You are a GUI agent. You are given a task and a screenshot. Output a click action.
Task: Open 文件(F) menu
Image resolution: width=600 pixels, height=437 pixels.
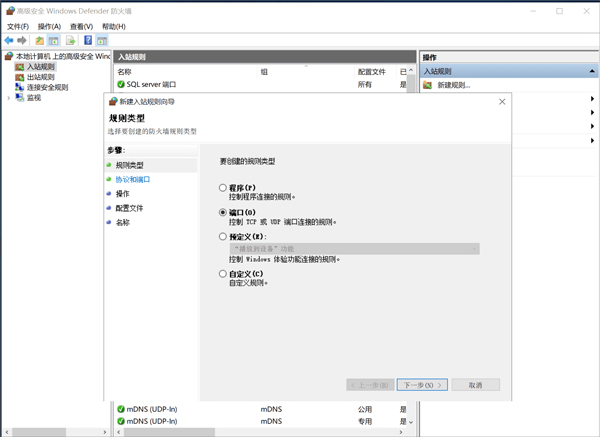coord(18,26)
